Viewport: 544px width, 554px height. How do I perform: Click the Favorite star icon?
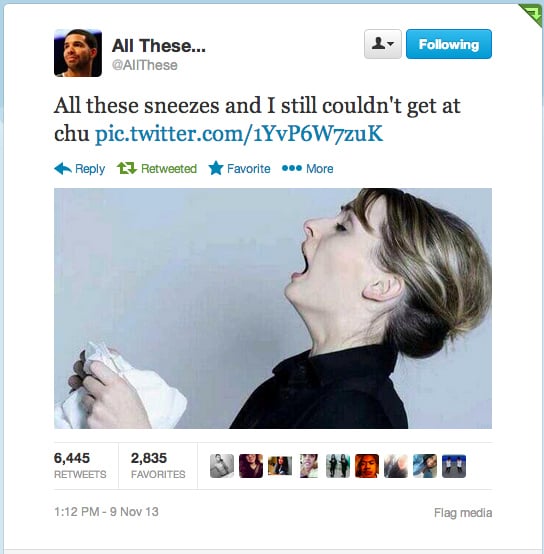[x=216, y=168]
